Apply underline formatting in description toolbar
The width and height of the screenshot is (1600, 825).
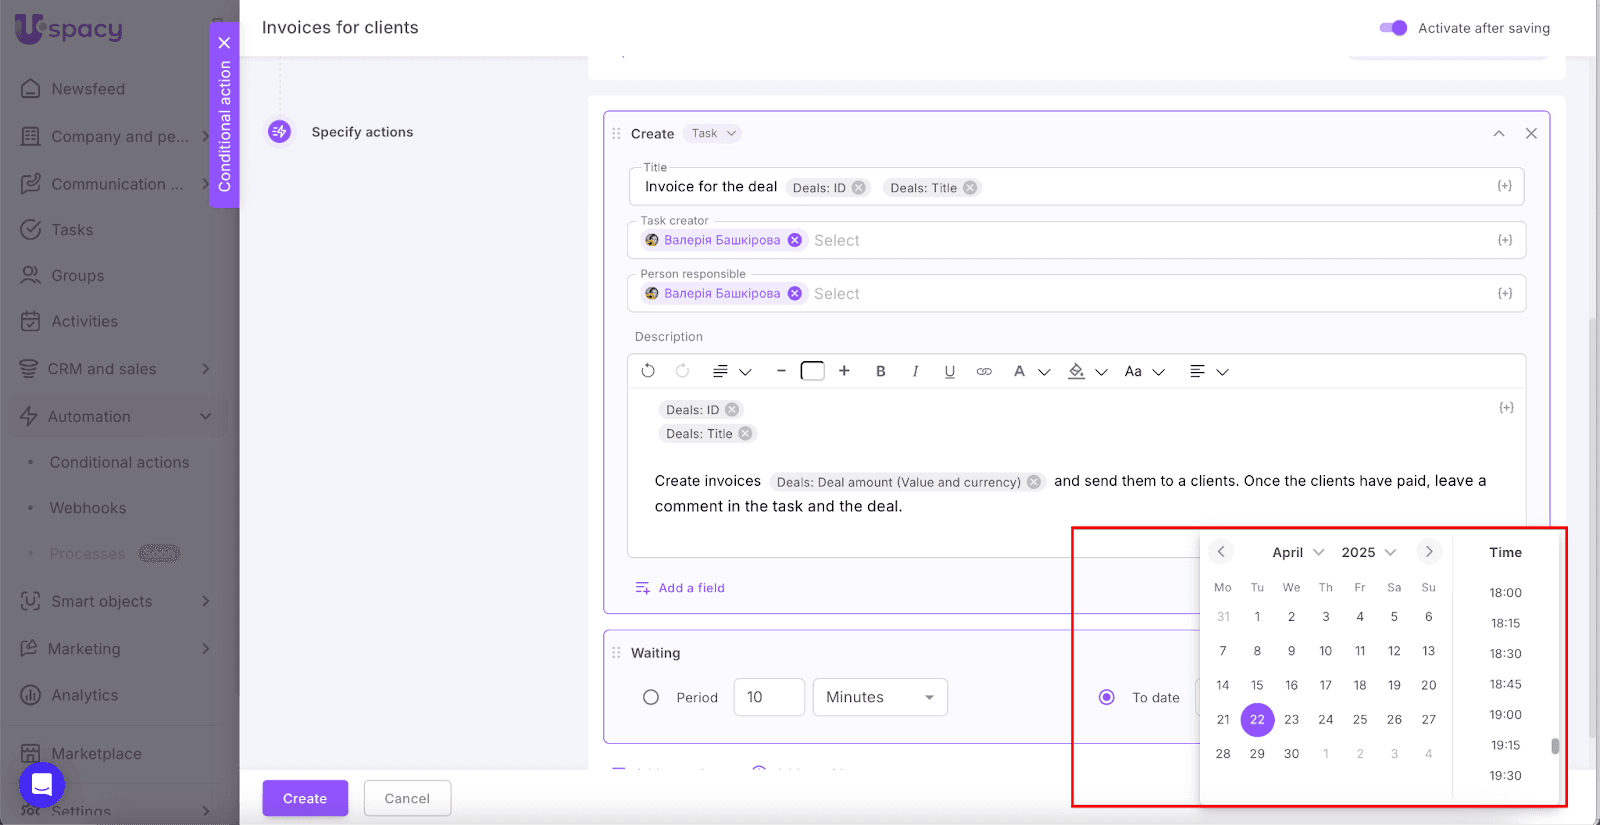coord(949,371)
